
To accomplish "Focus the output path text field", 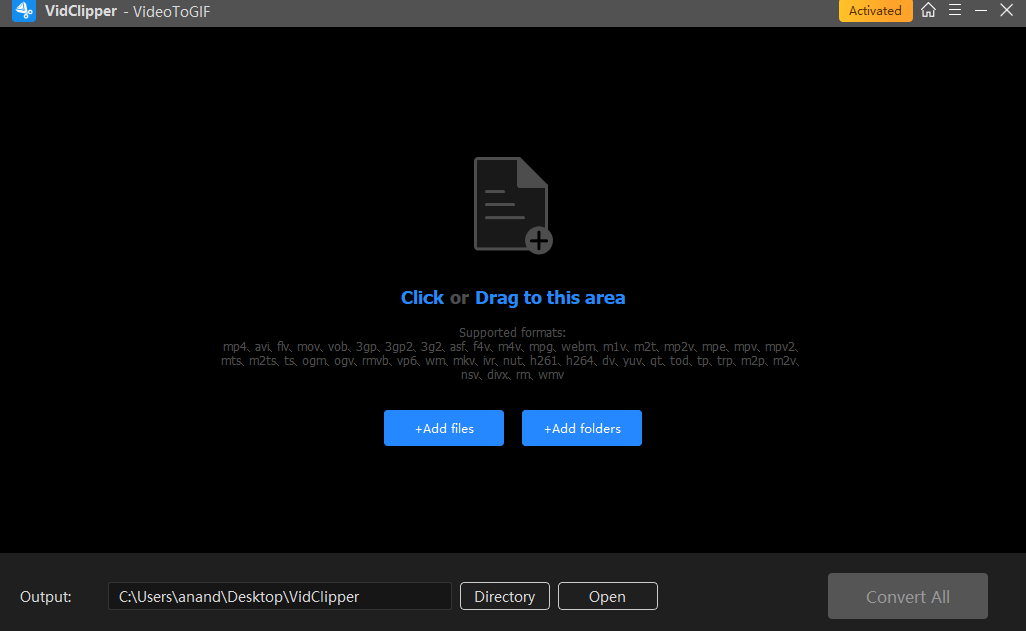I will (279, 596).
